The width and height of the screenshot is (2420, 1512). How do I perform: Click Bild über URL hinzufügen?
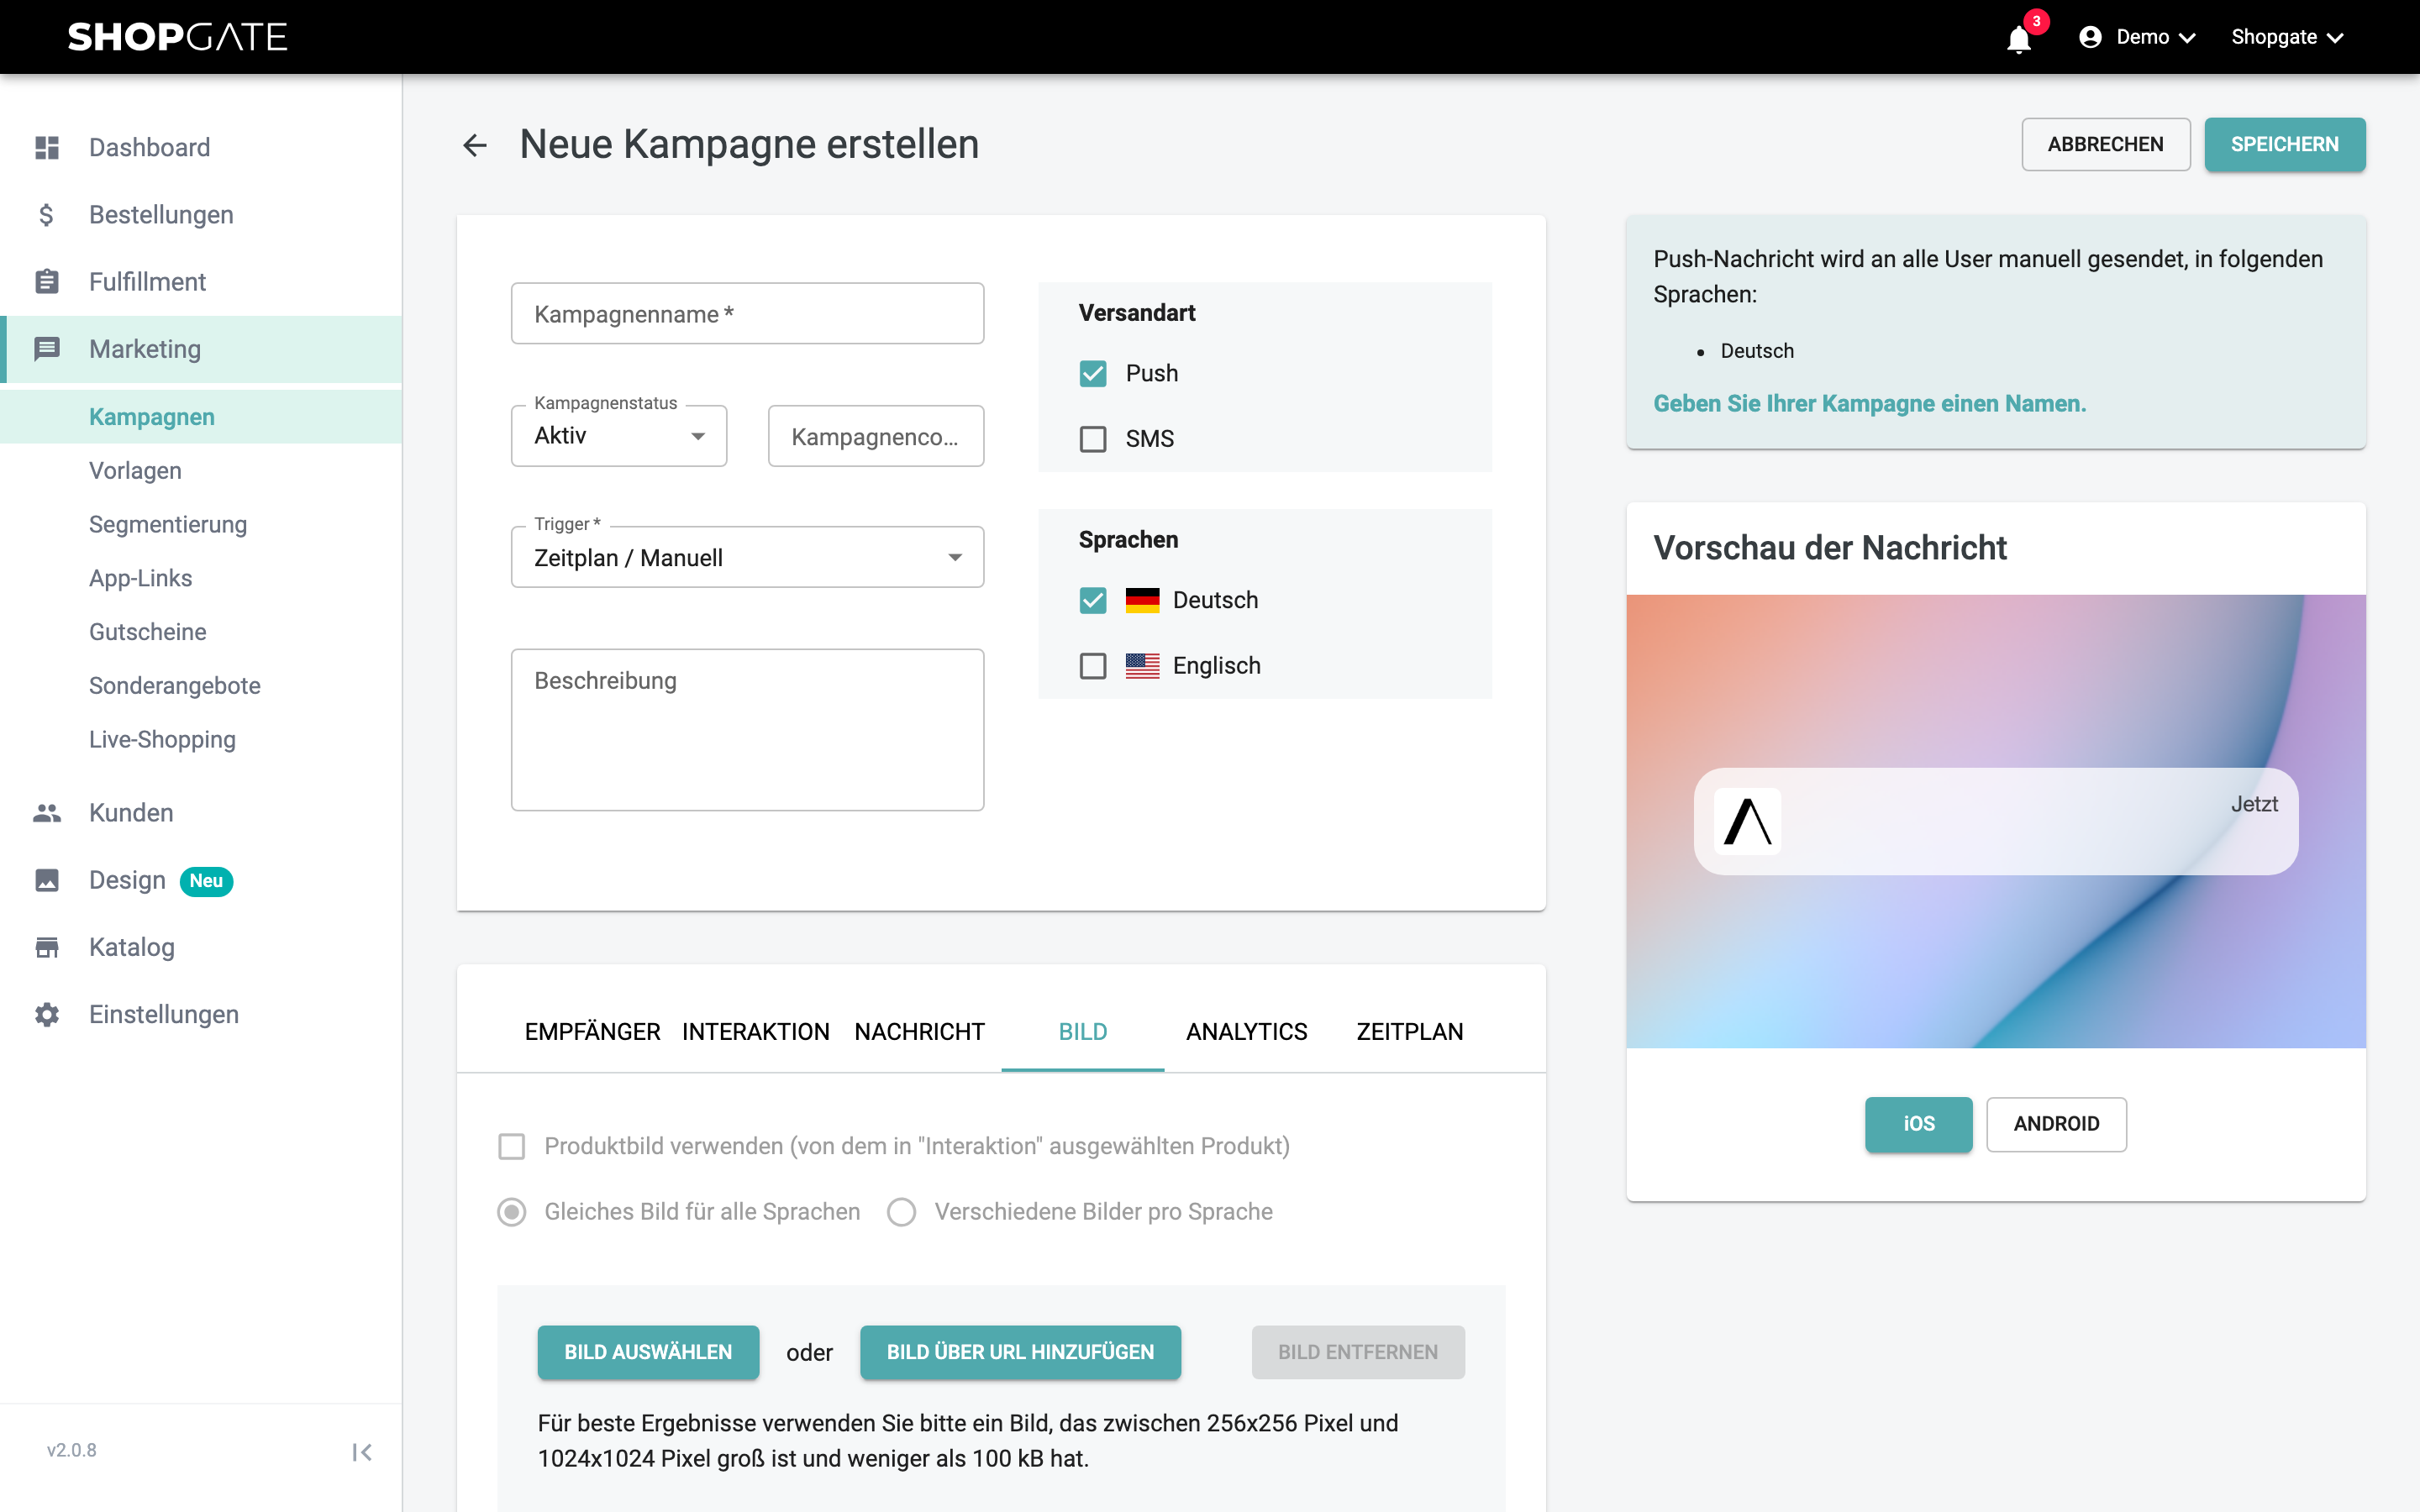[1020, 1352]
